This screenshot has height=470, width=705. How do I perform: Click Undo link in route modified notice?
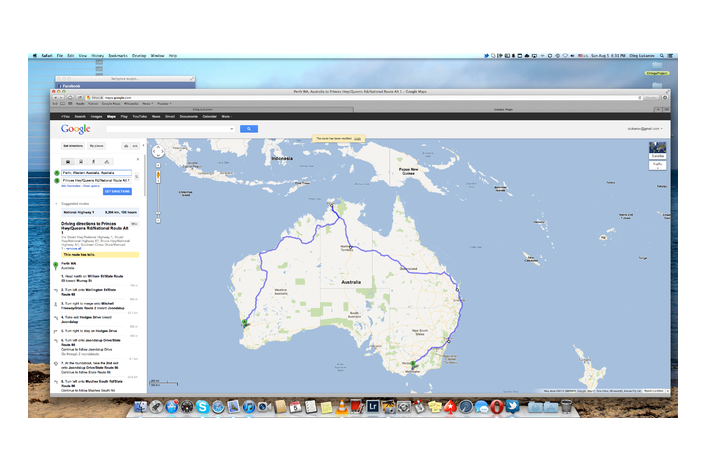[357, 139]
